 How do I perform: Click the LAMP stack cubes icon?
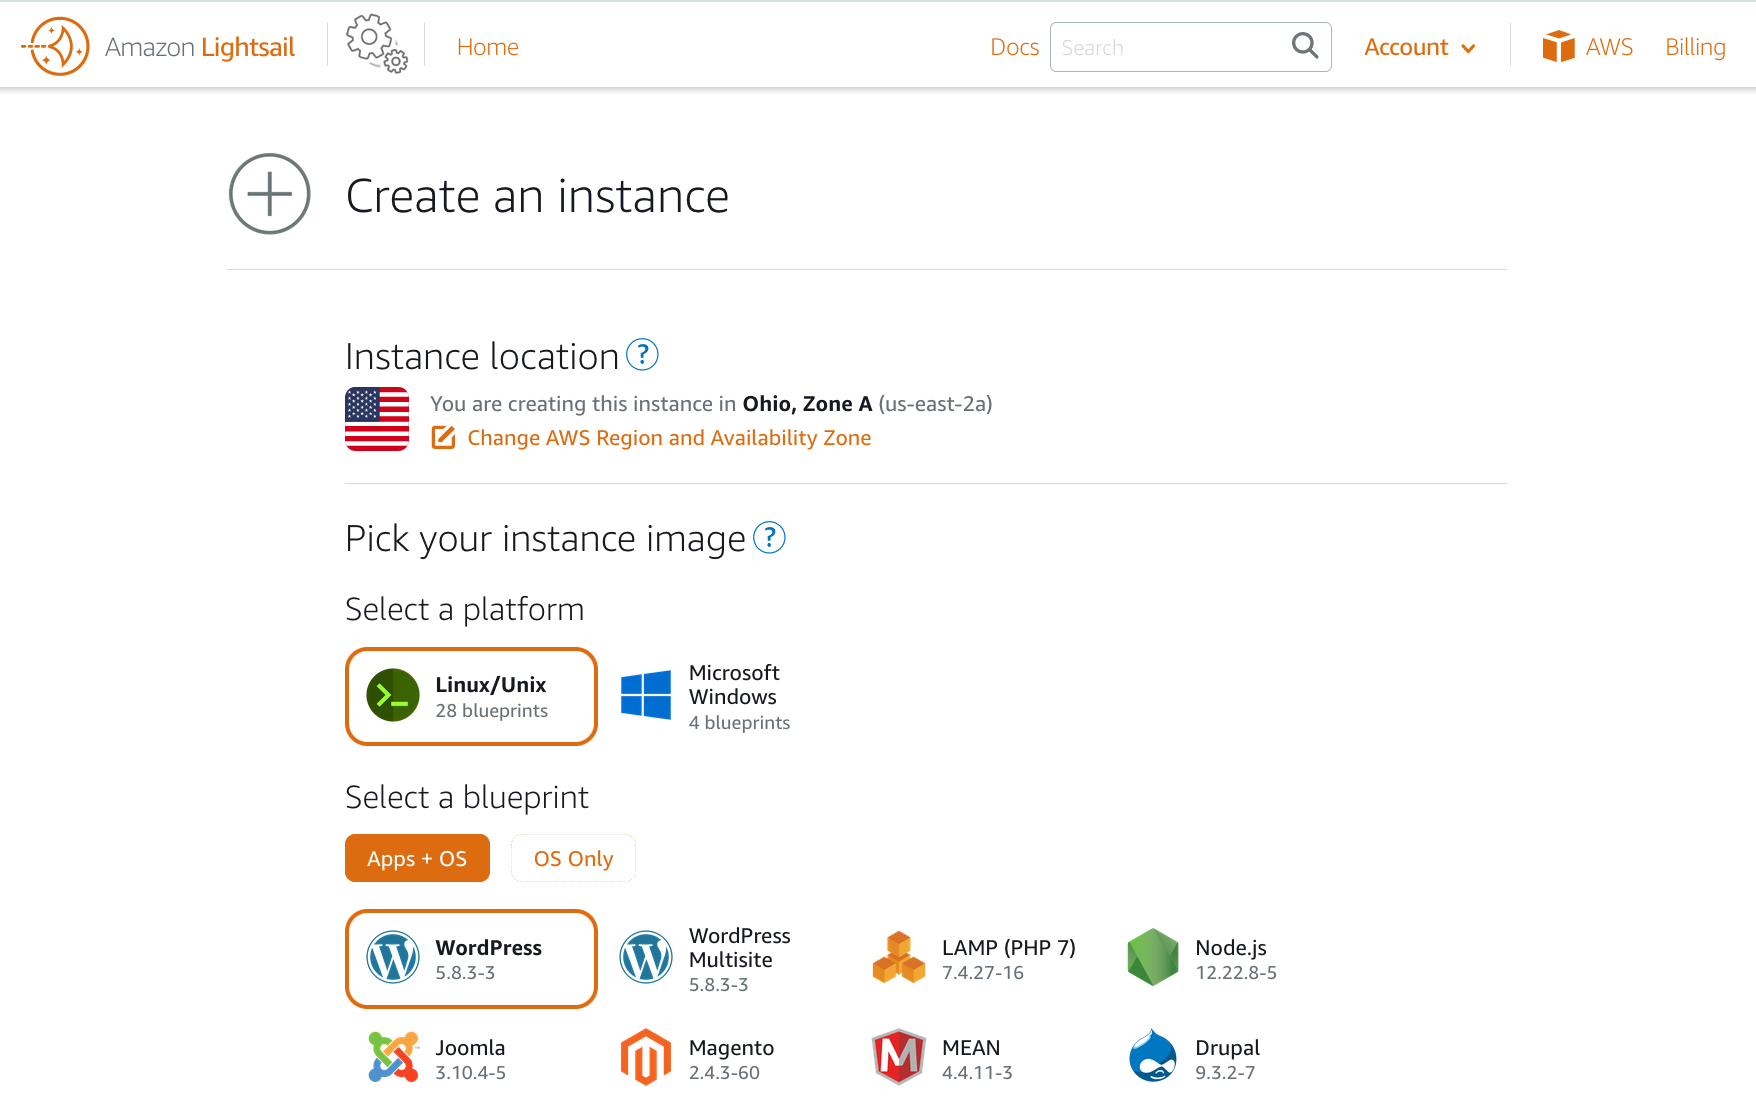point(899,958)
